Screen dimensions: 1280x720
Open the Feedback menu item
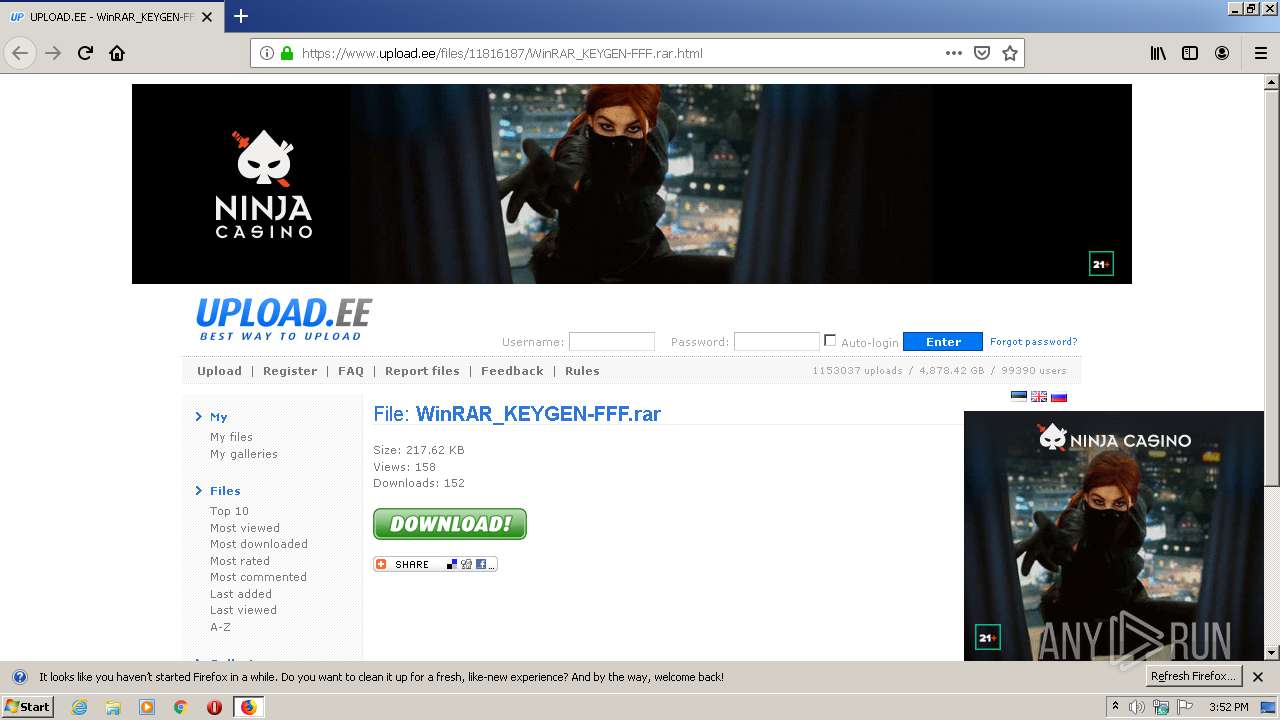click(x=512, y=371)
